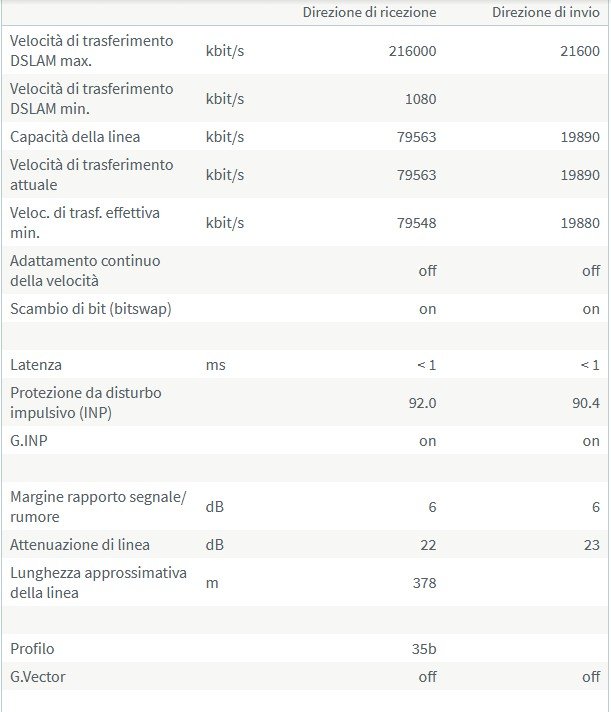Select the "Adattamento continuo della velocità" label

click(x=84, y=271)
